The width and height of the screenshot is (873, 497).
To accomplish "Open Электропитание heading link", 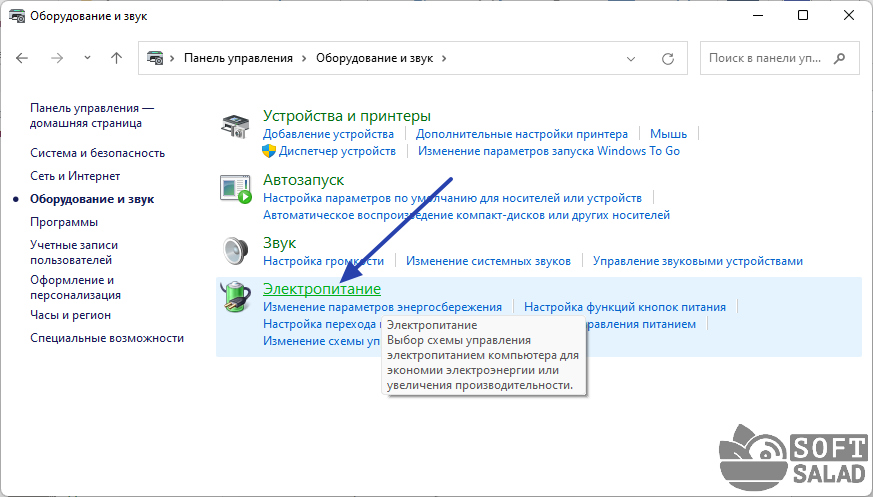I will (x=322, y=289).
